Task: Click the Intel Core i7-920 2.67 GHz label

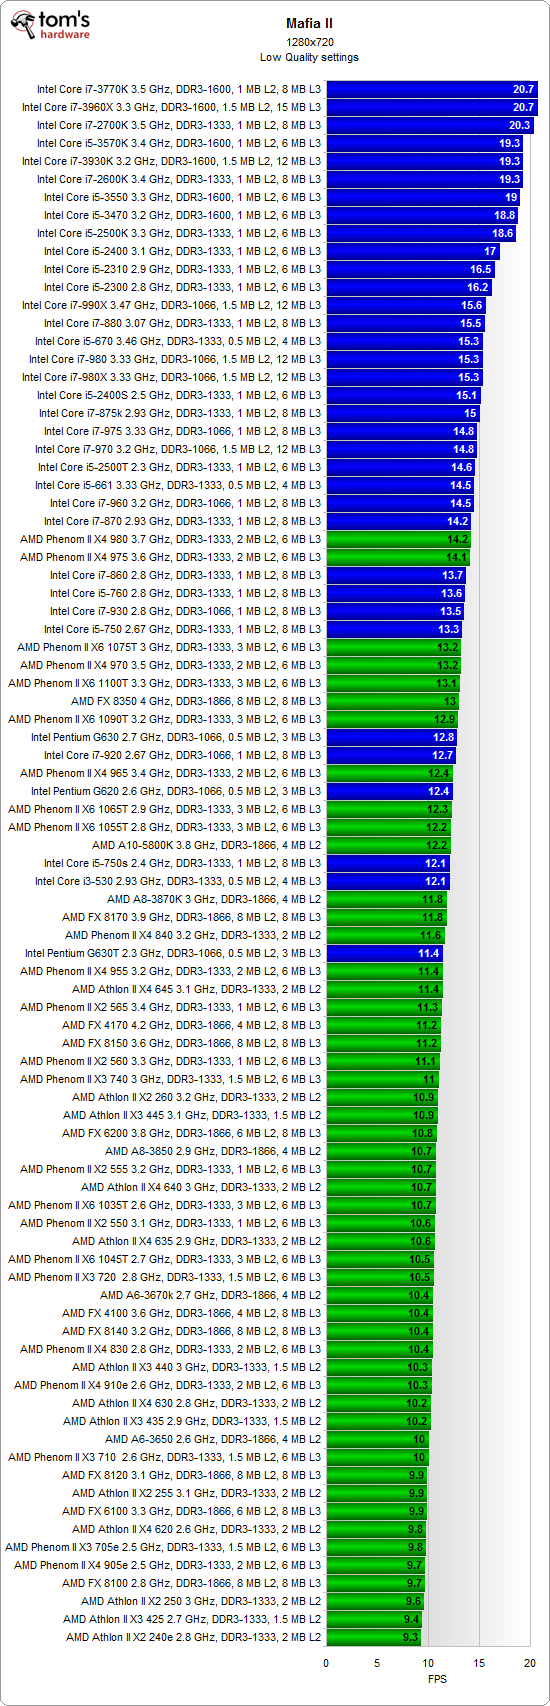Action: (x=182, y=755)
